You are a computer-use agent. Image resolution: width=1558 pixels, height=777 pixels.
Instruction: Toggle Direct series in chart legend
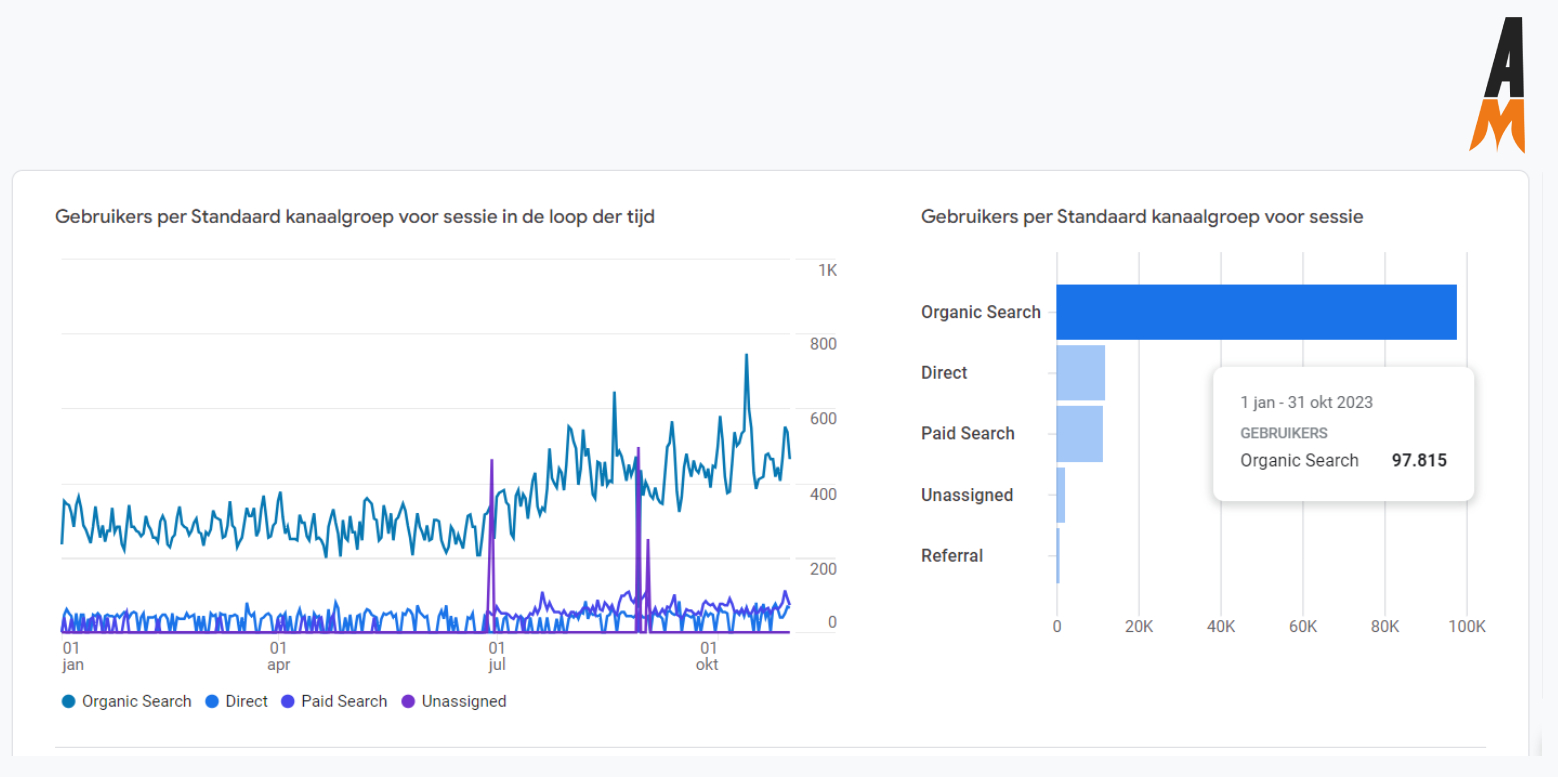237,702
